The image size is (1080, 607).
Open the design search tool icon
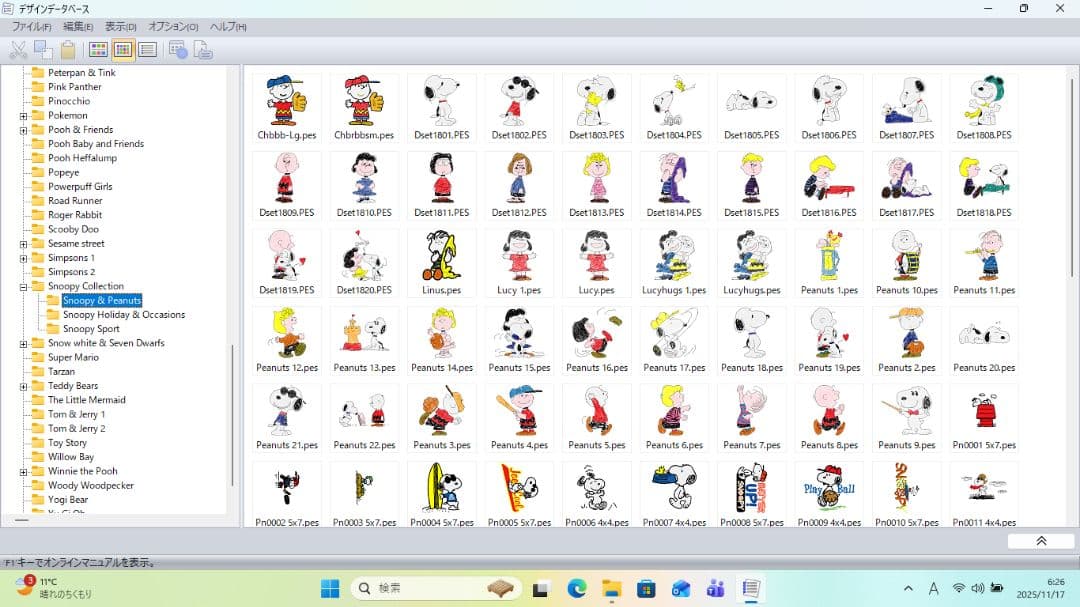(178, 49)
